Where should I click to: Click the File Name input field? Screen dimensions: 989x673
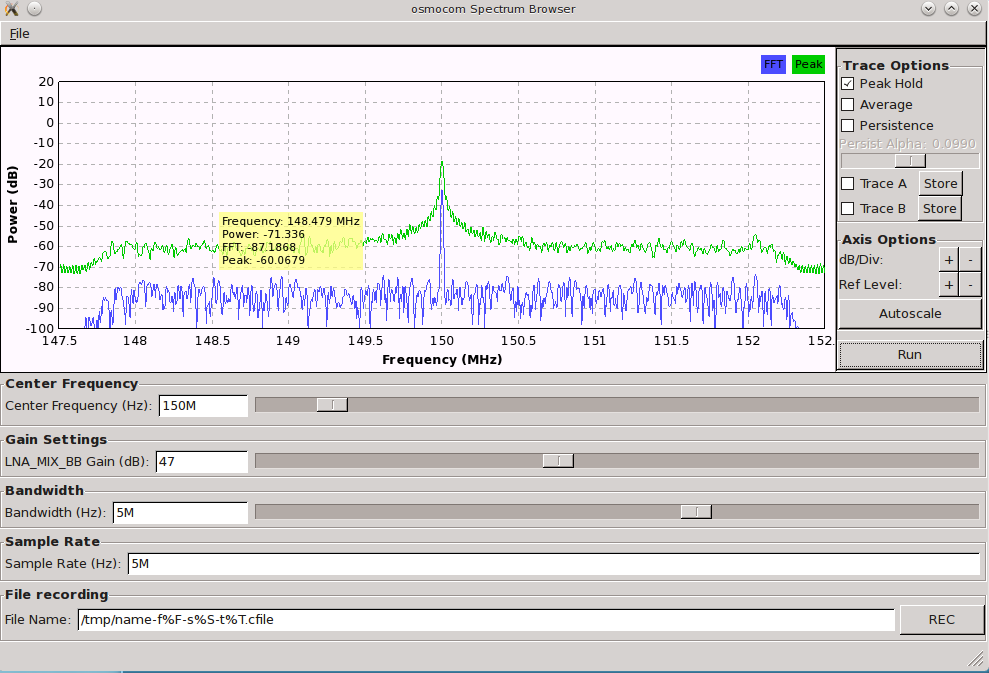486,620
